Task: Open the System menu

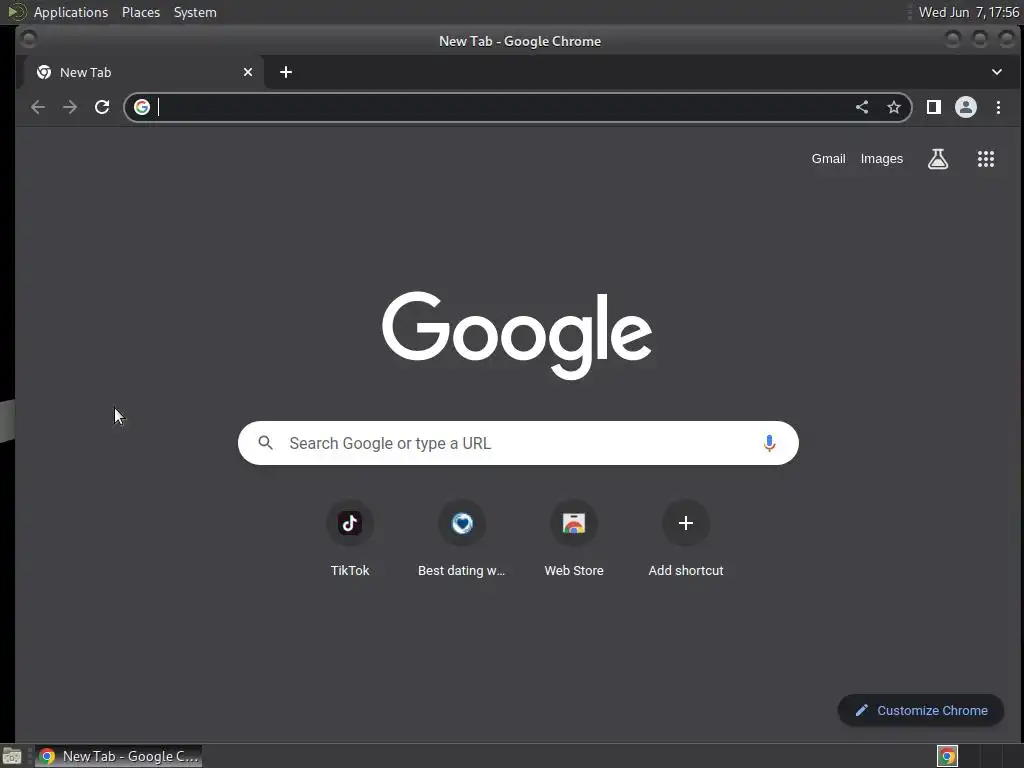Action: coord(195,12)
